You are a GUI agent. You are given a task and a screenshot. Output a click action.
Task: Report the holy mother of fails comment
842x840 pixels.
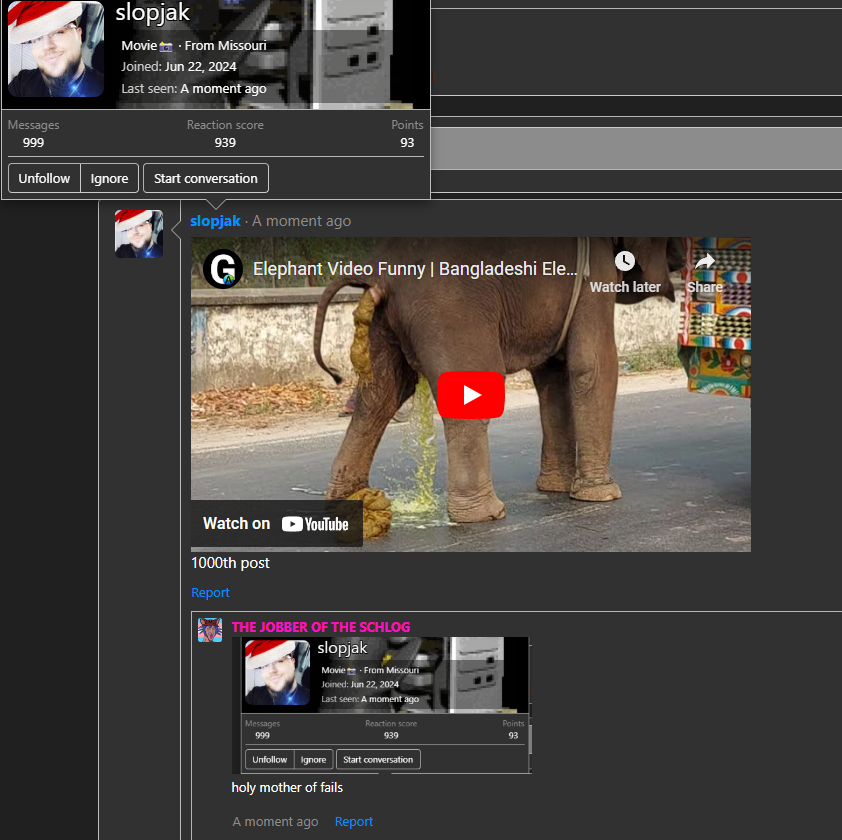click(353, 822)
